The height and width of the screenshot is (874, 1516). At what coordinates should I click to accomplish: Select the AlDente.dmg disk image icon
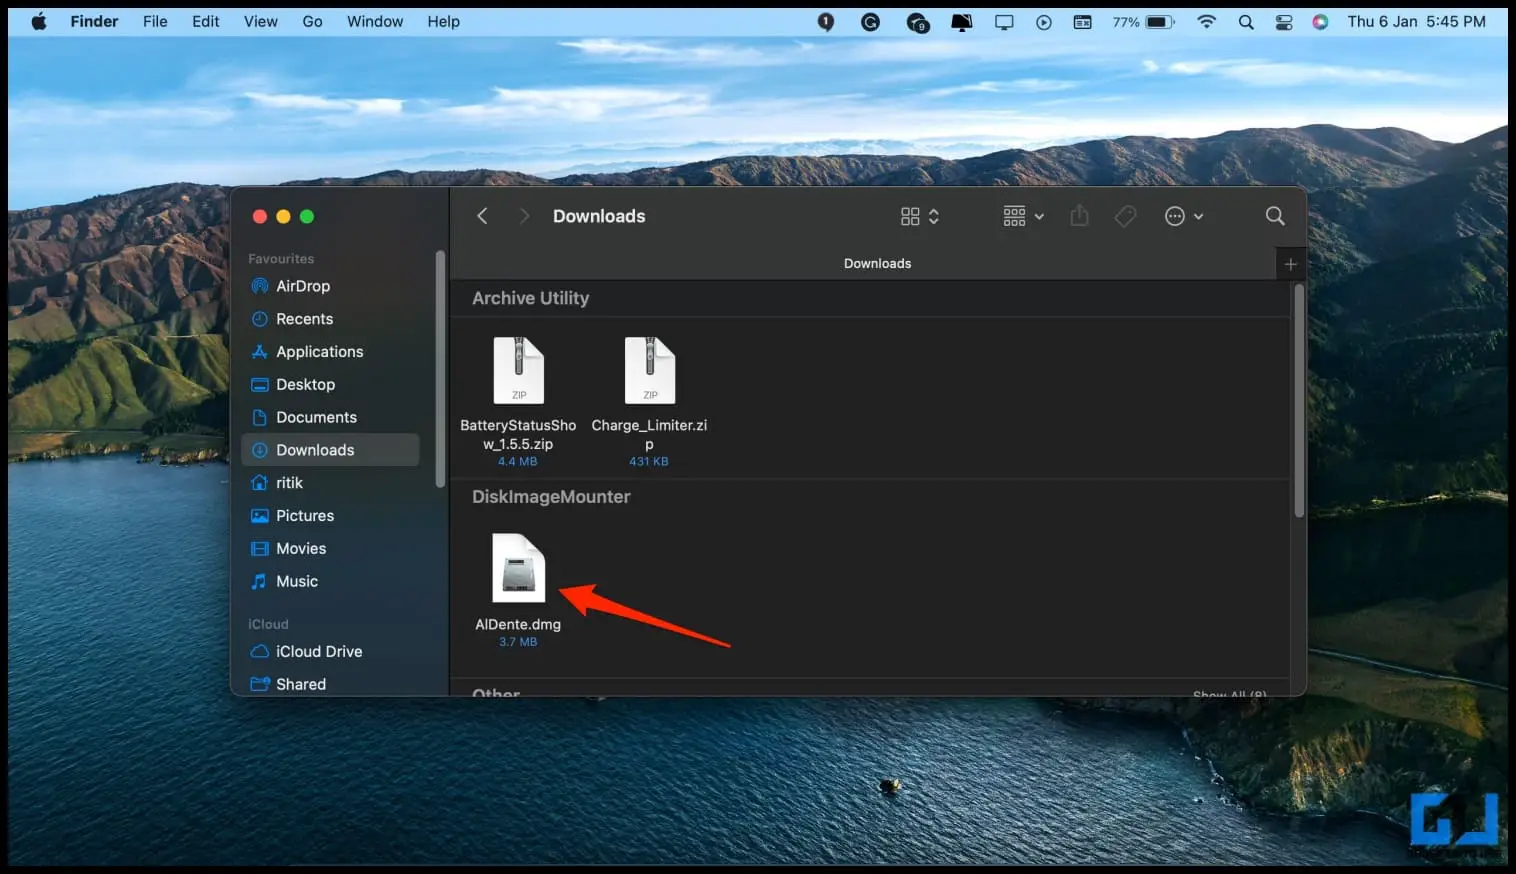[x=519, y=568]
